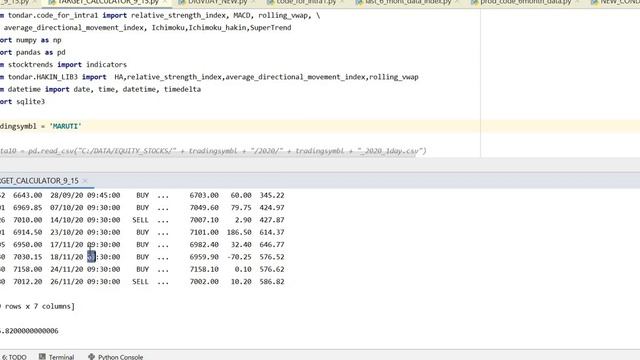Click the '186.50' profit value
This screenshot has width=640, height=360.
(x=239, y=232)
